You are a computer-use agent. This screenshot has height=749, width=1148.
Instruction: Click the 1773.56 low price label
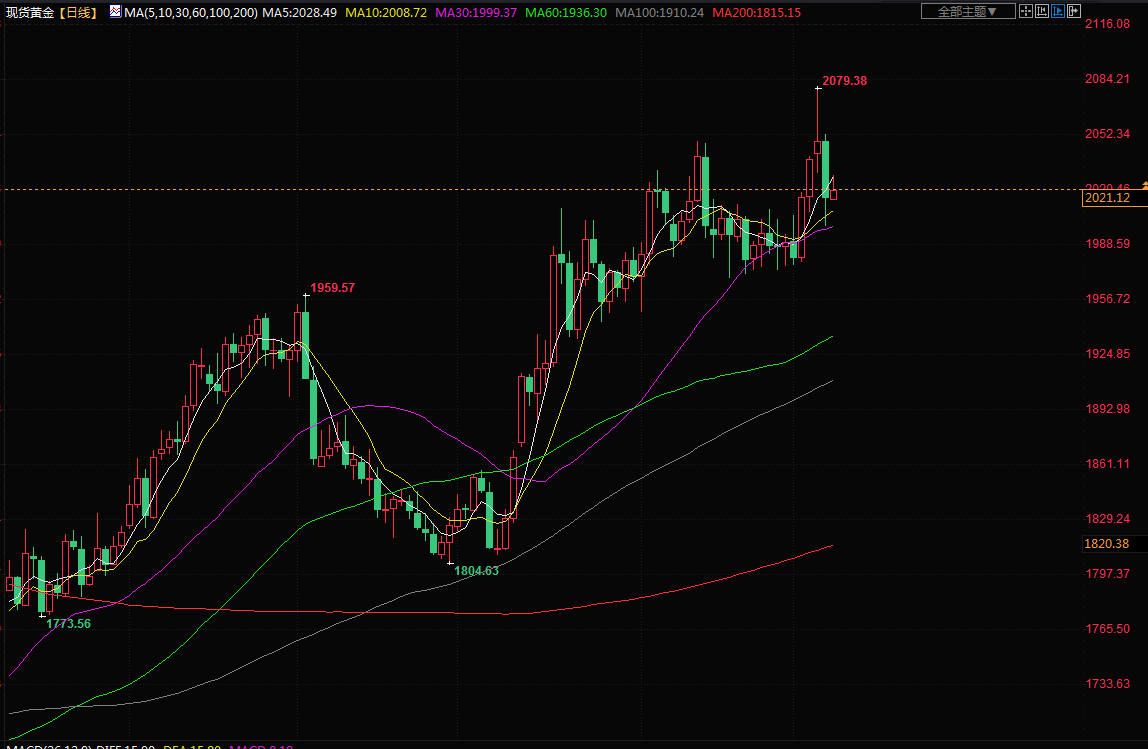point(68,623)
